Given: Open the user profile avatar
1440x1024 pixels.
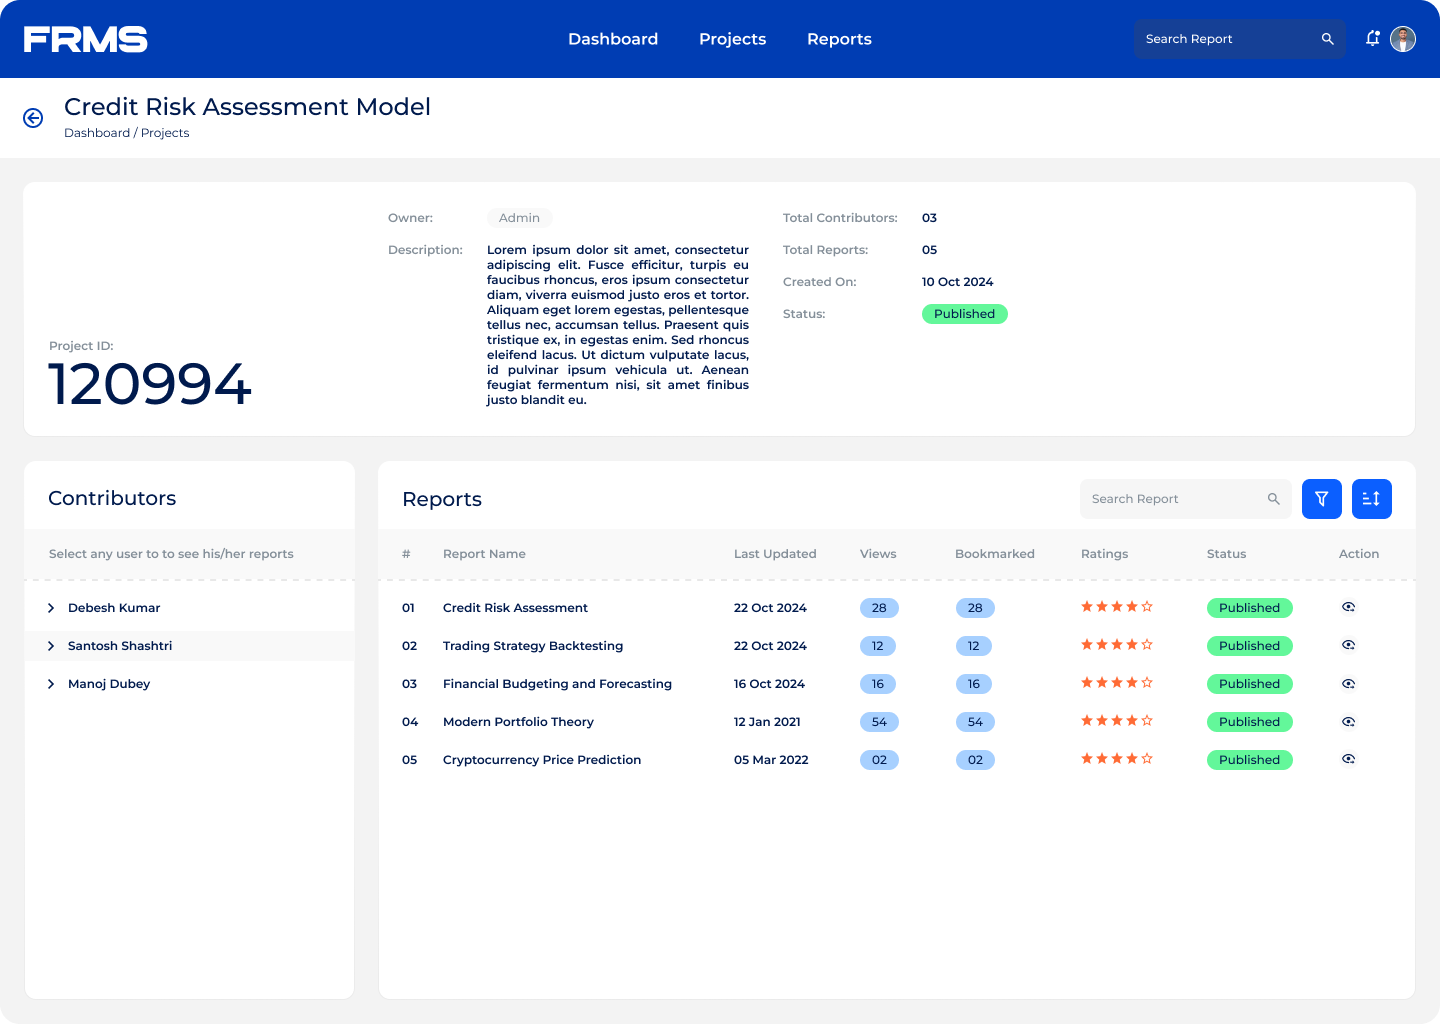Looking at the screenshot, I should 1403,39.
